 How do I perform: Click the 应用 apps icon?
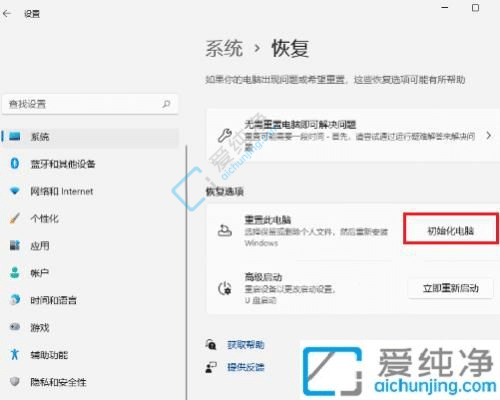coord(15,246)
